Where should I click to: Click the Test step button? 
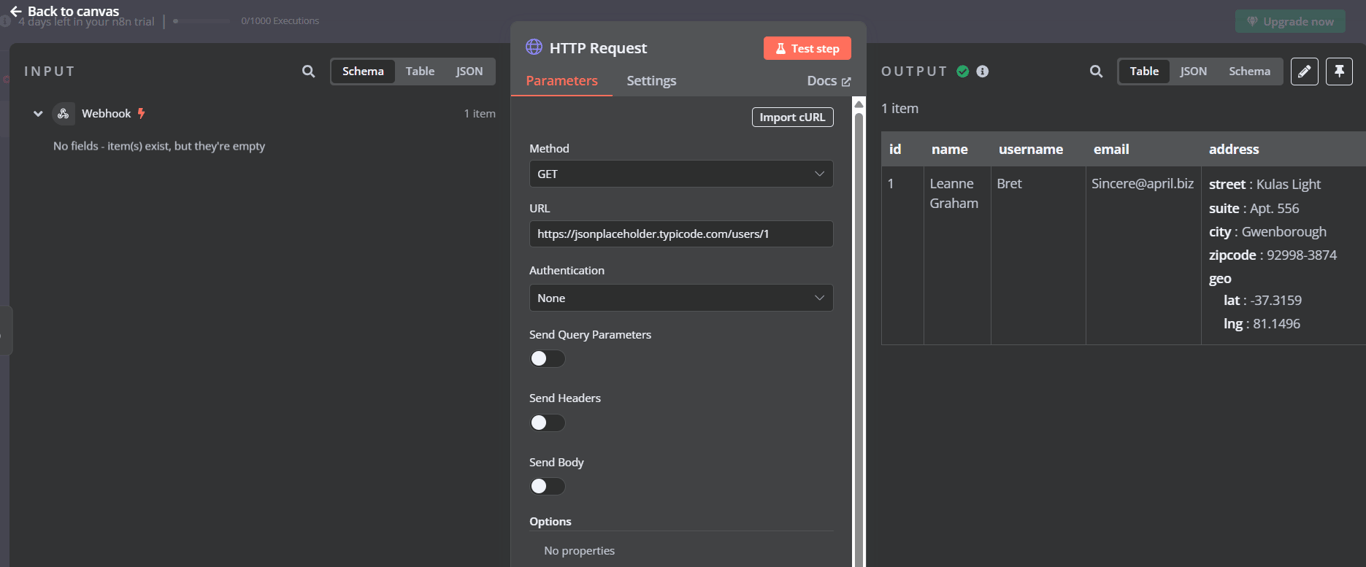click(807, 49)
